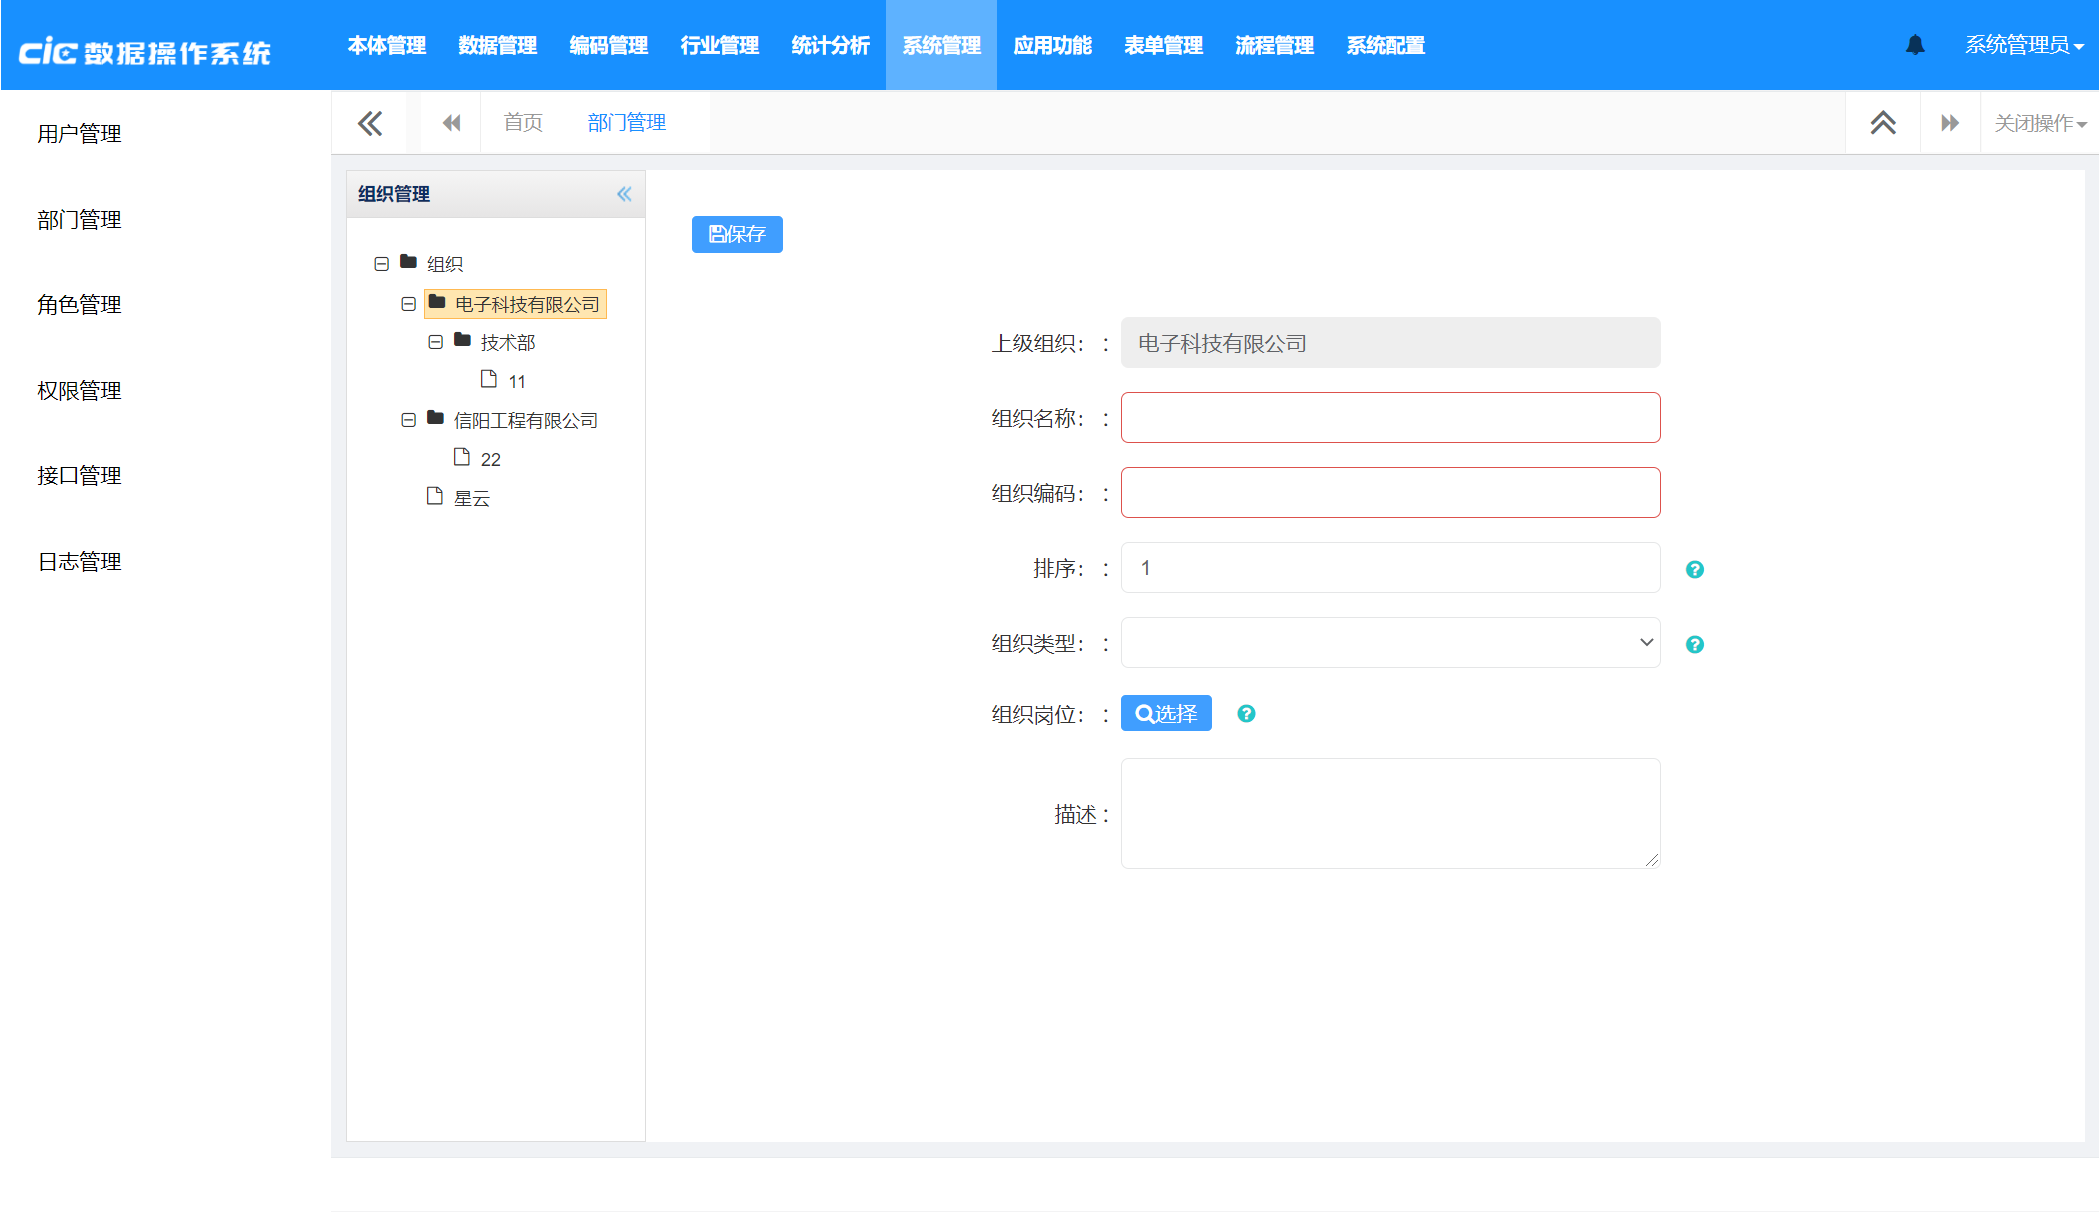Click the 选择 button for 组织岗位
Image resolution: width=2099 pixels, height=1212 pixels.
click(x=1166, y=713)
